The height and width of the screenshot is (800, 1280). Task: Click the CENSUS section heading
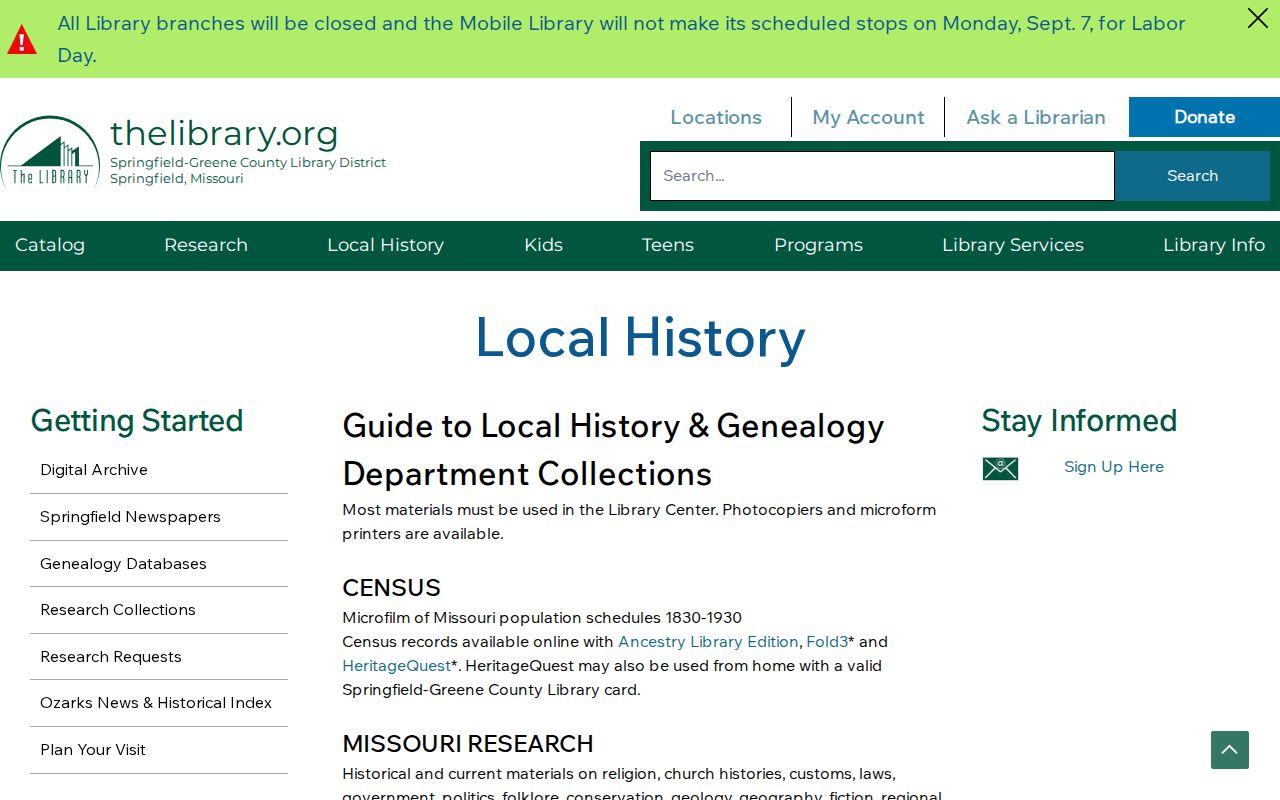tap(391, 588)
